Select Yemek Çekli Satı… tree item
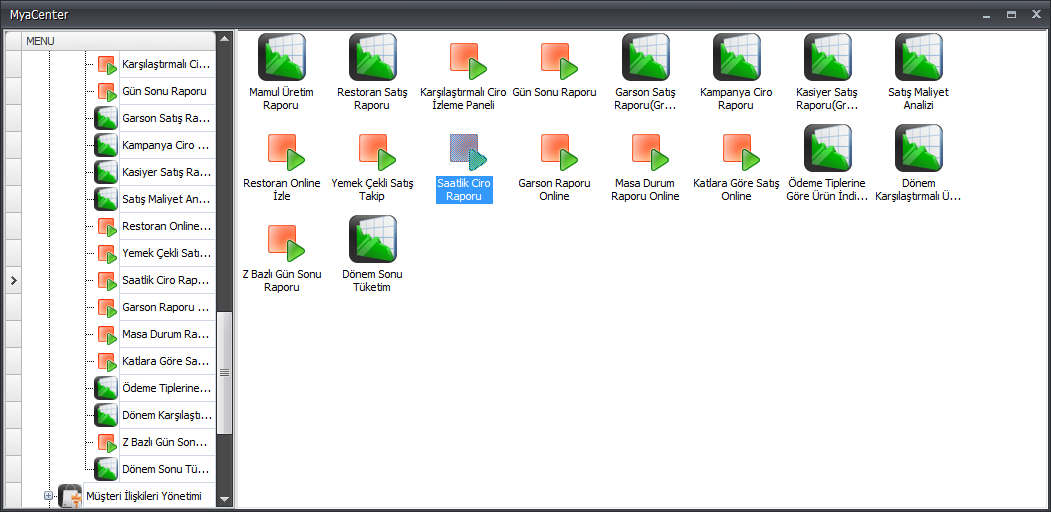 pyautogui.click(x=167, y=253)
